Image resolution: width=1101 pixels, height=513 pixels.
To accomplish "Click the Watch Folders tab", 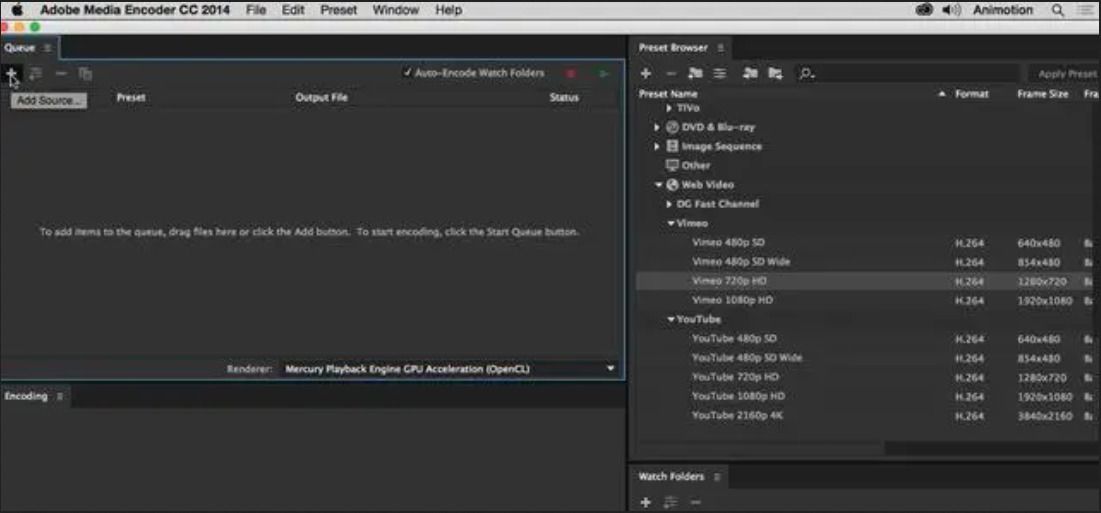I will [x=671, y=477].
